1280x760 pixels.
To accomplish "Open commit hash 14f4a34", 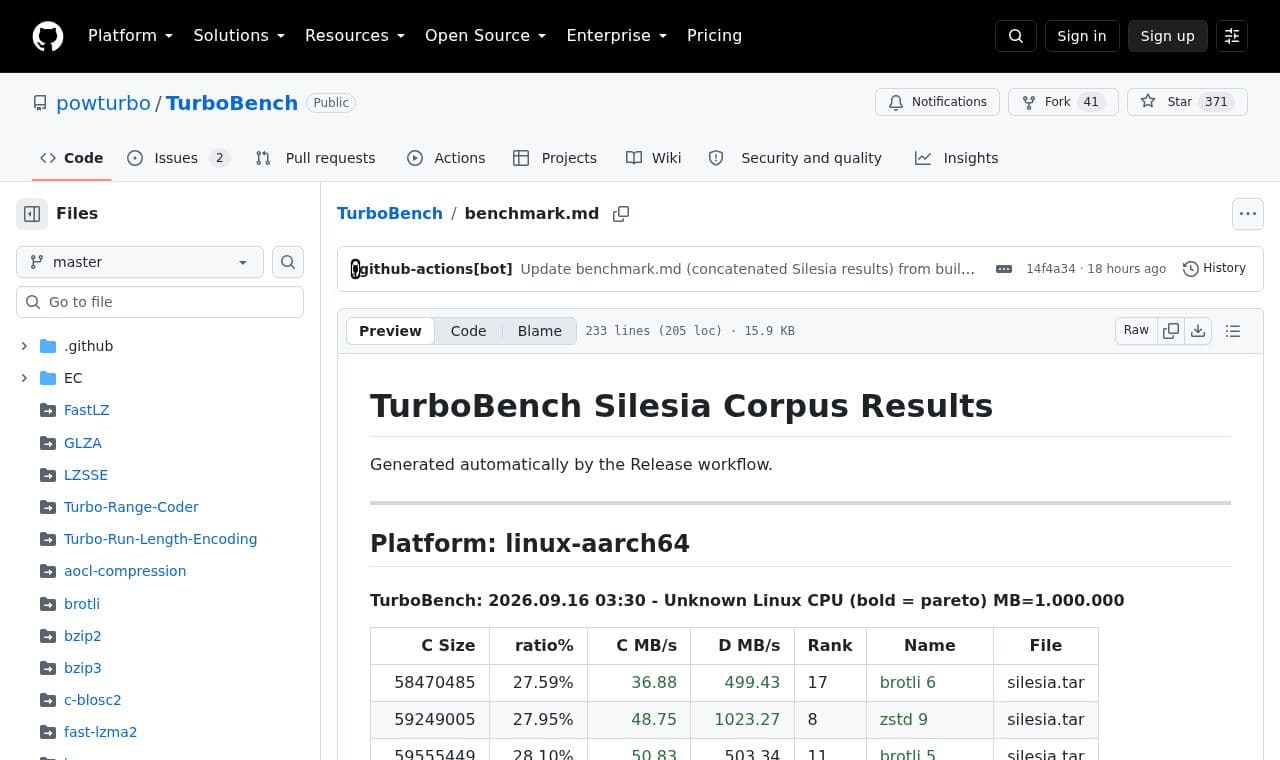I will pyautogui.click(x=1050, y=269).
